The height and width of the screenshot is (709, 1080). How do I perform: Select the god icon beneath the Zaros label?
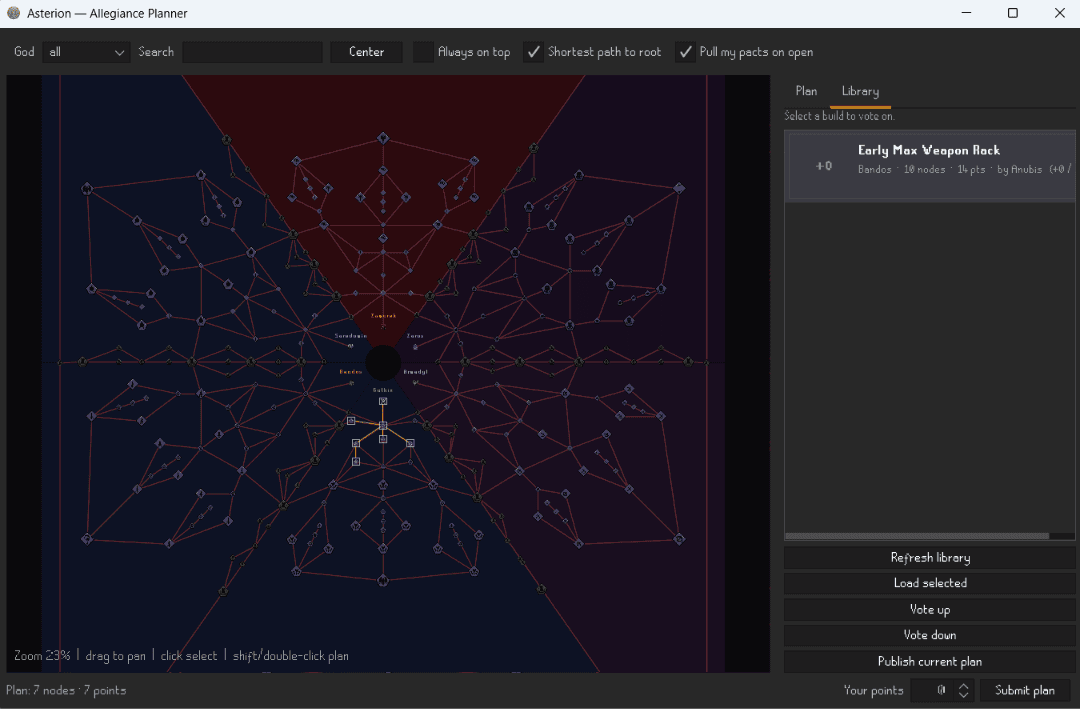pos(415,345)
